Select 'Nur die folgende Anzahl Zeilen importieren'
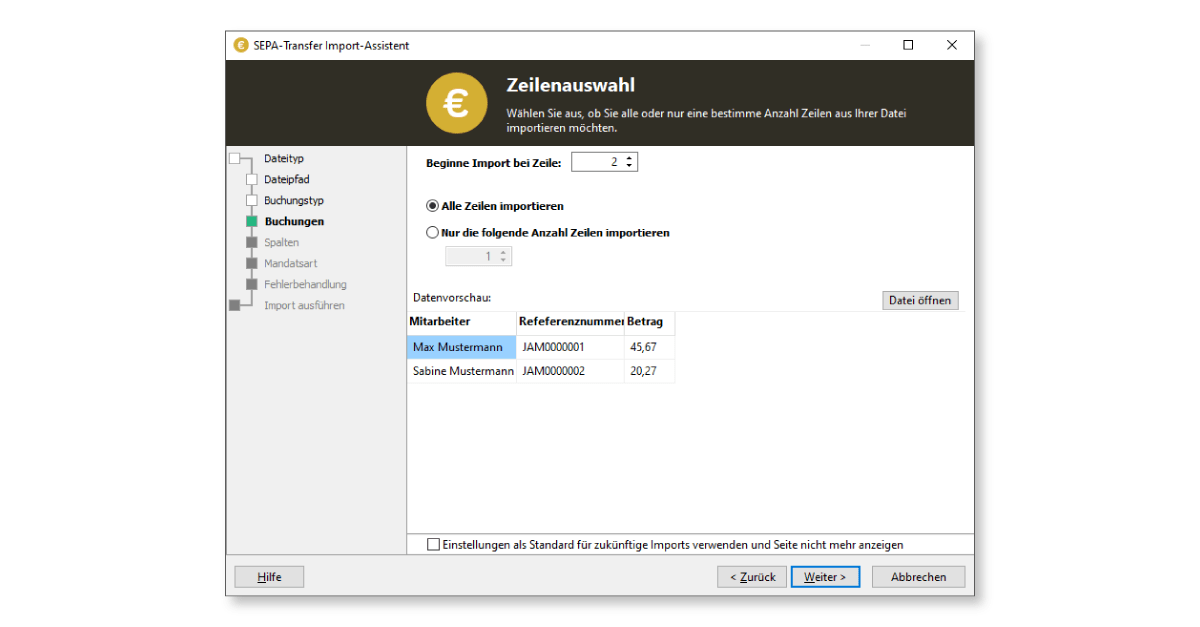 (x=548, y=232)
